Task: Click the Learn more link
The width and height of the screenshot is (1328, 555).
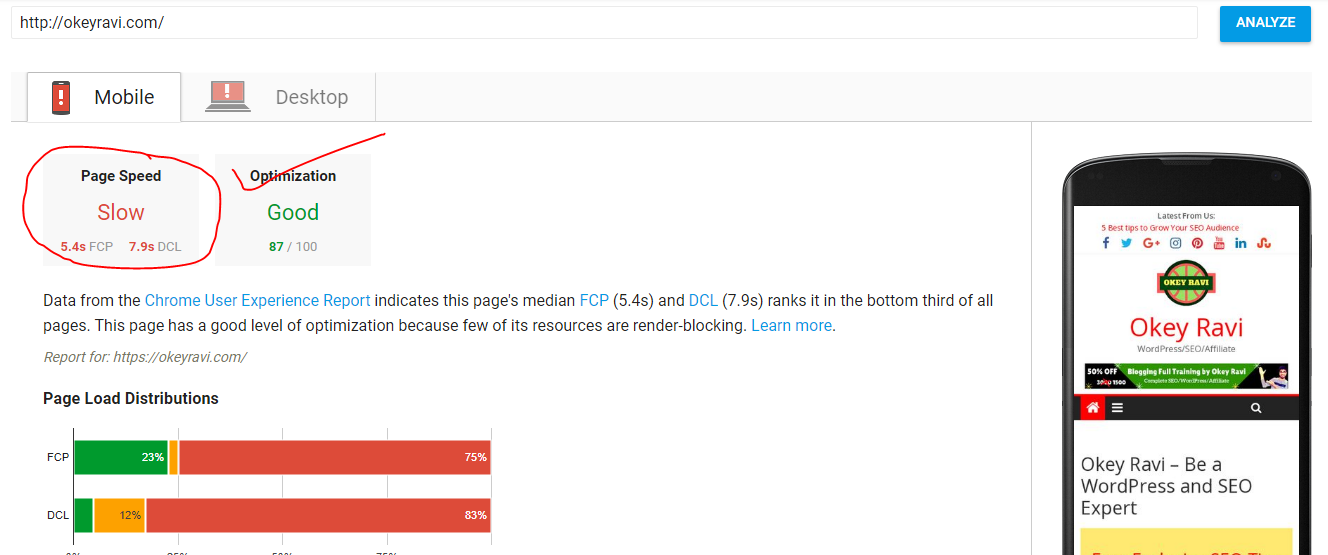Action: pos(791,325)
